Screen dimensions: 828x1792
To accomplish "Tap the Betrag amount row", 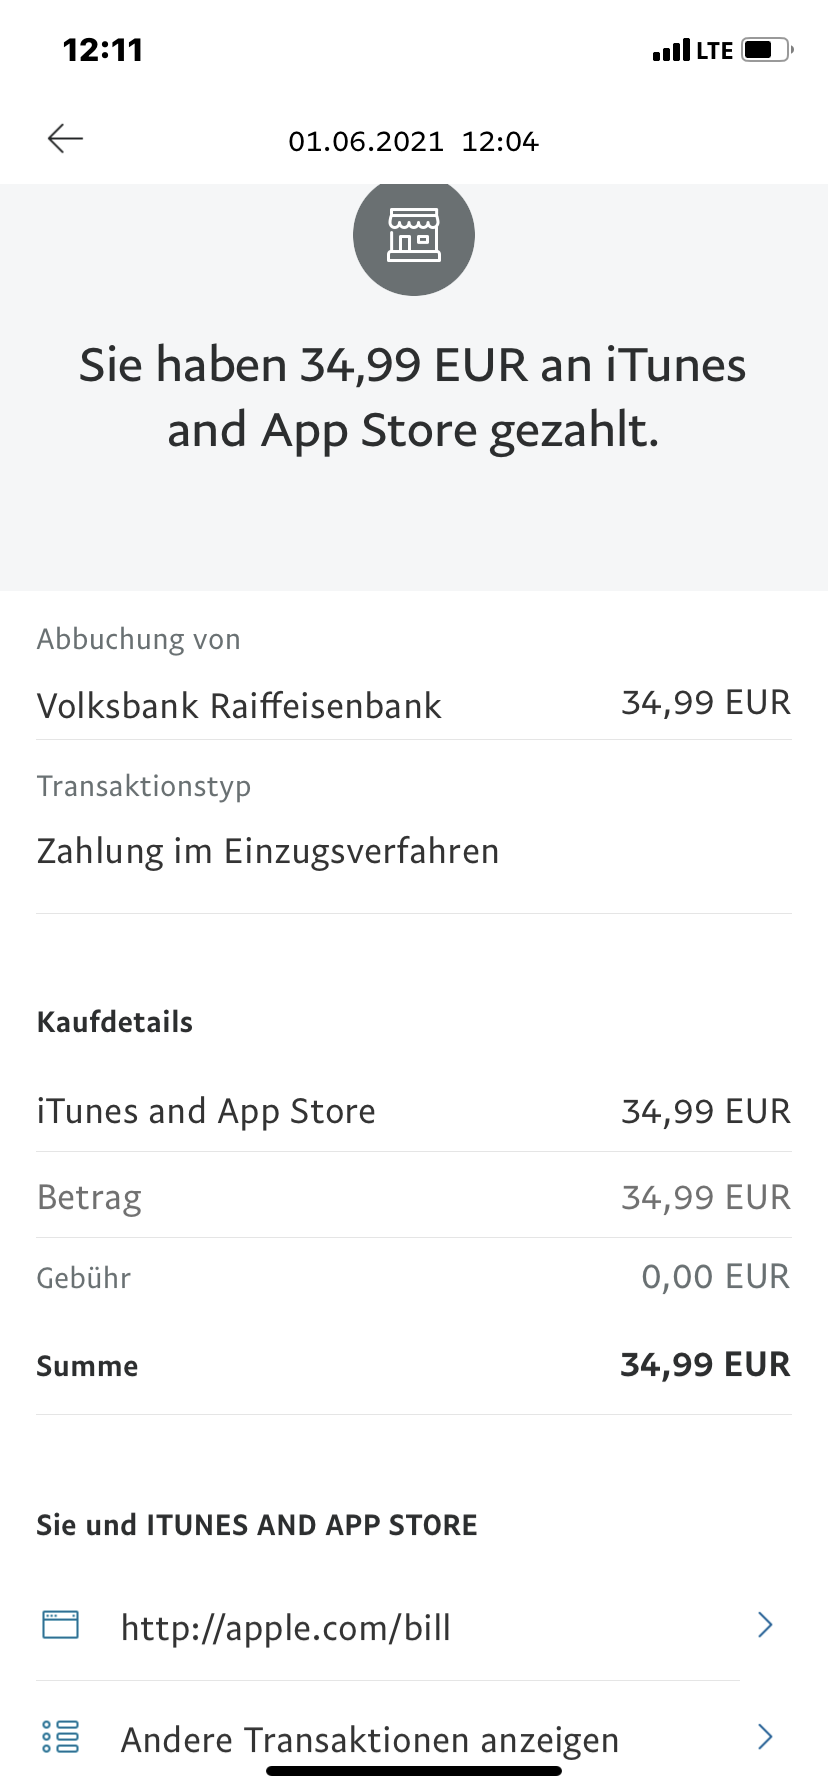I will point(413,1197).
